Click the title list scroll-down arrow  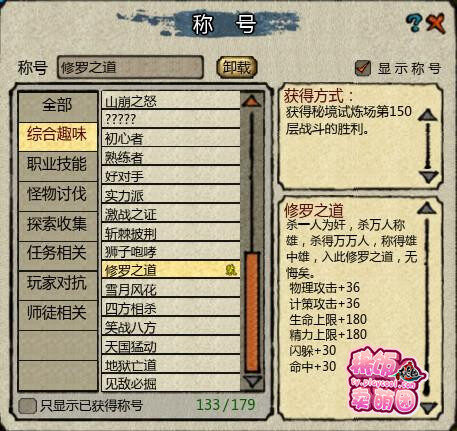(252, 380)
